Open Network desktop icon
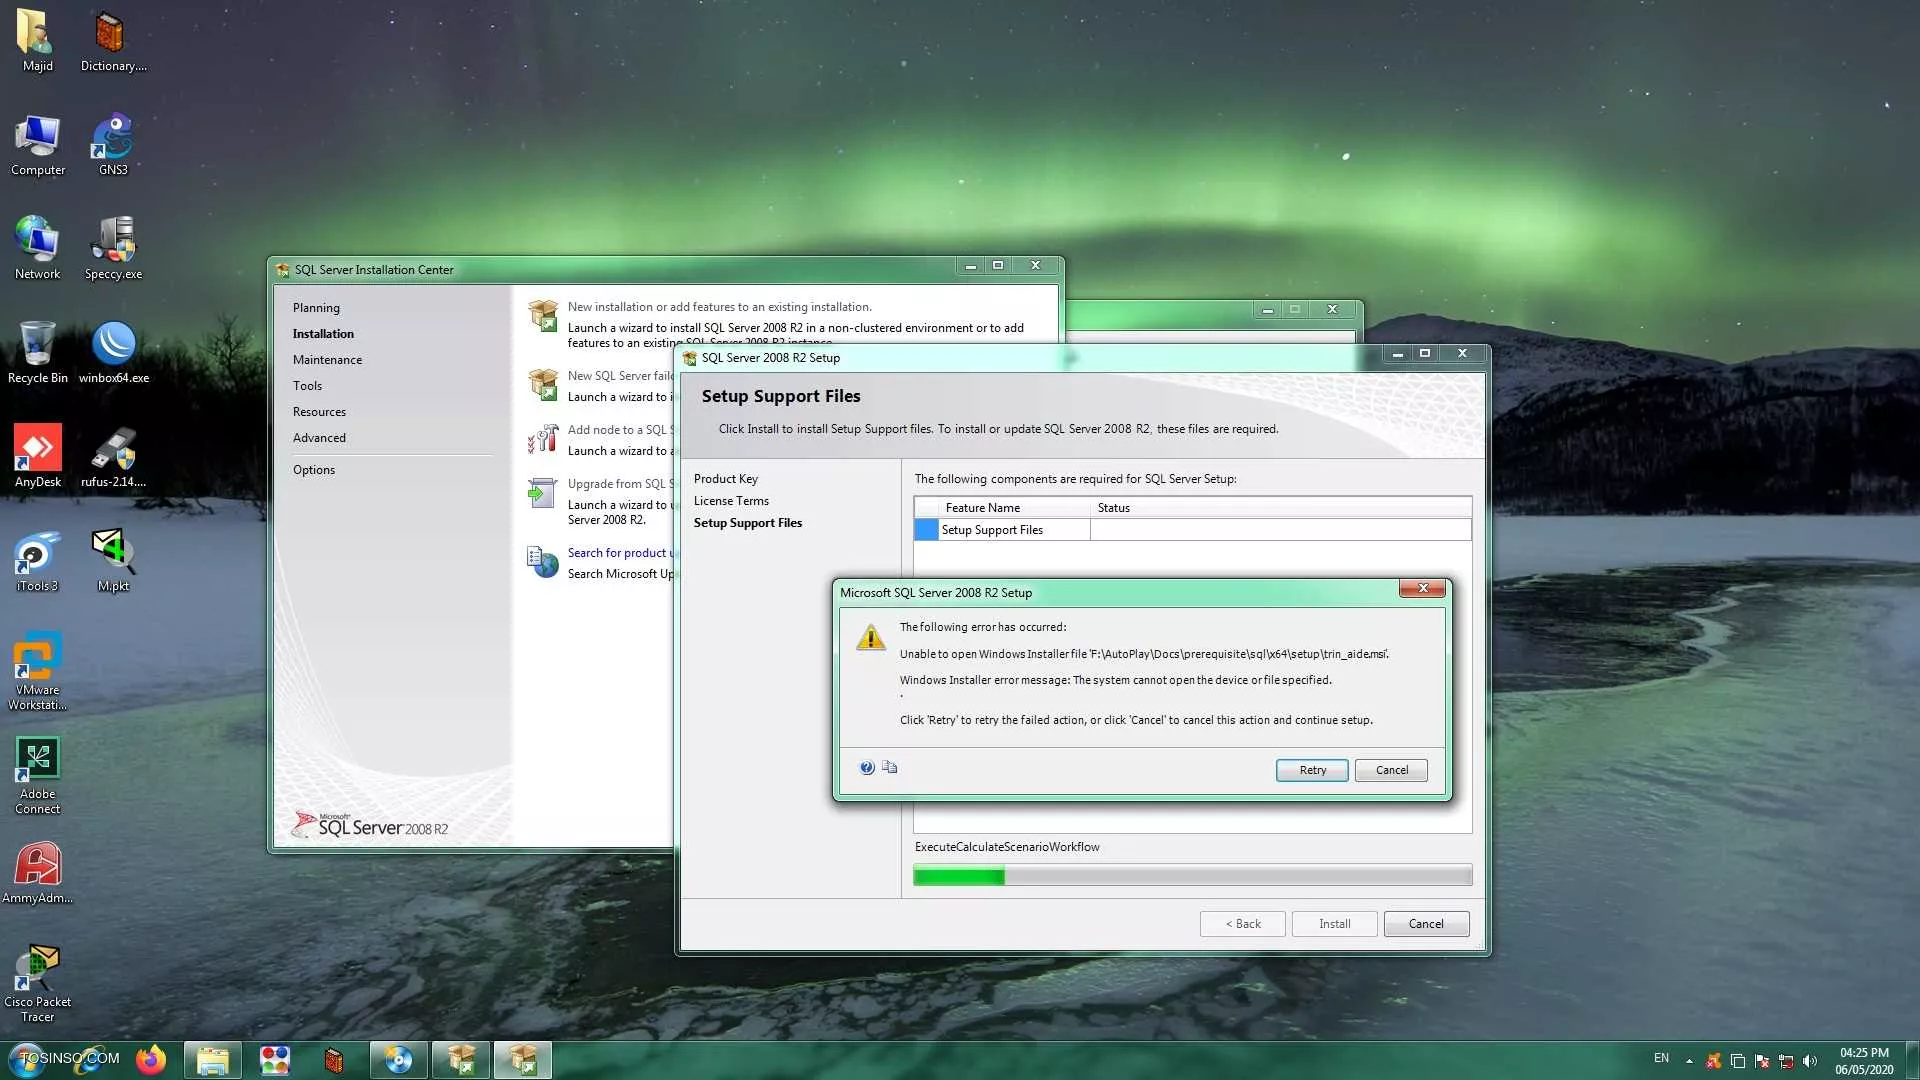 pos(37,249)
